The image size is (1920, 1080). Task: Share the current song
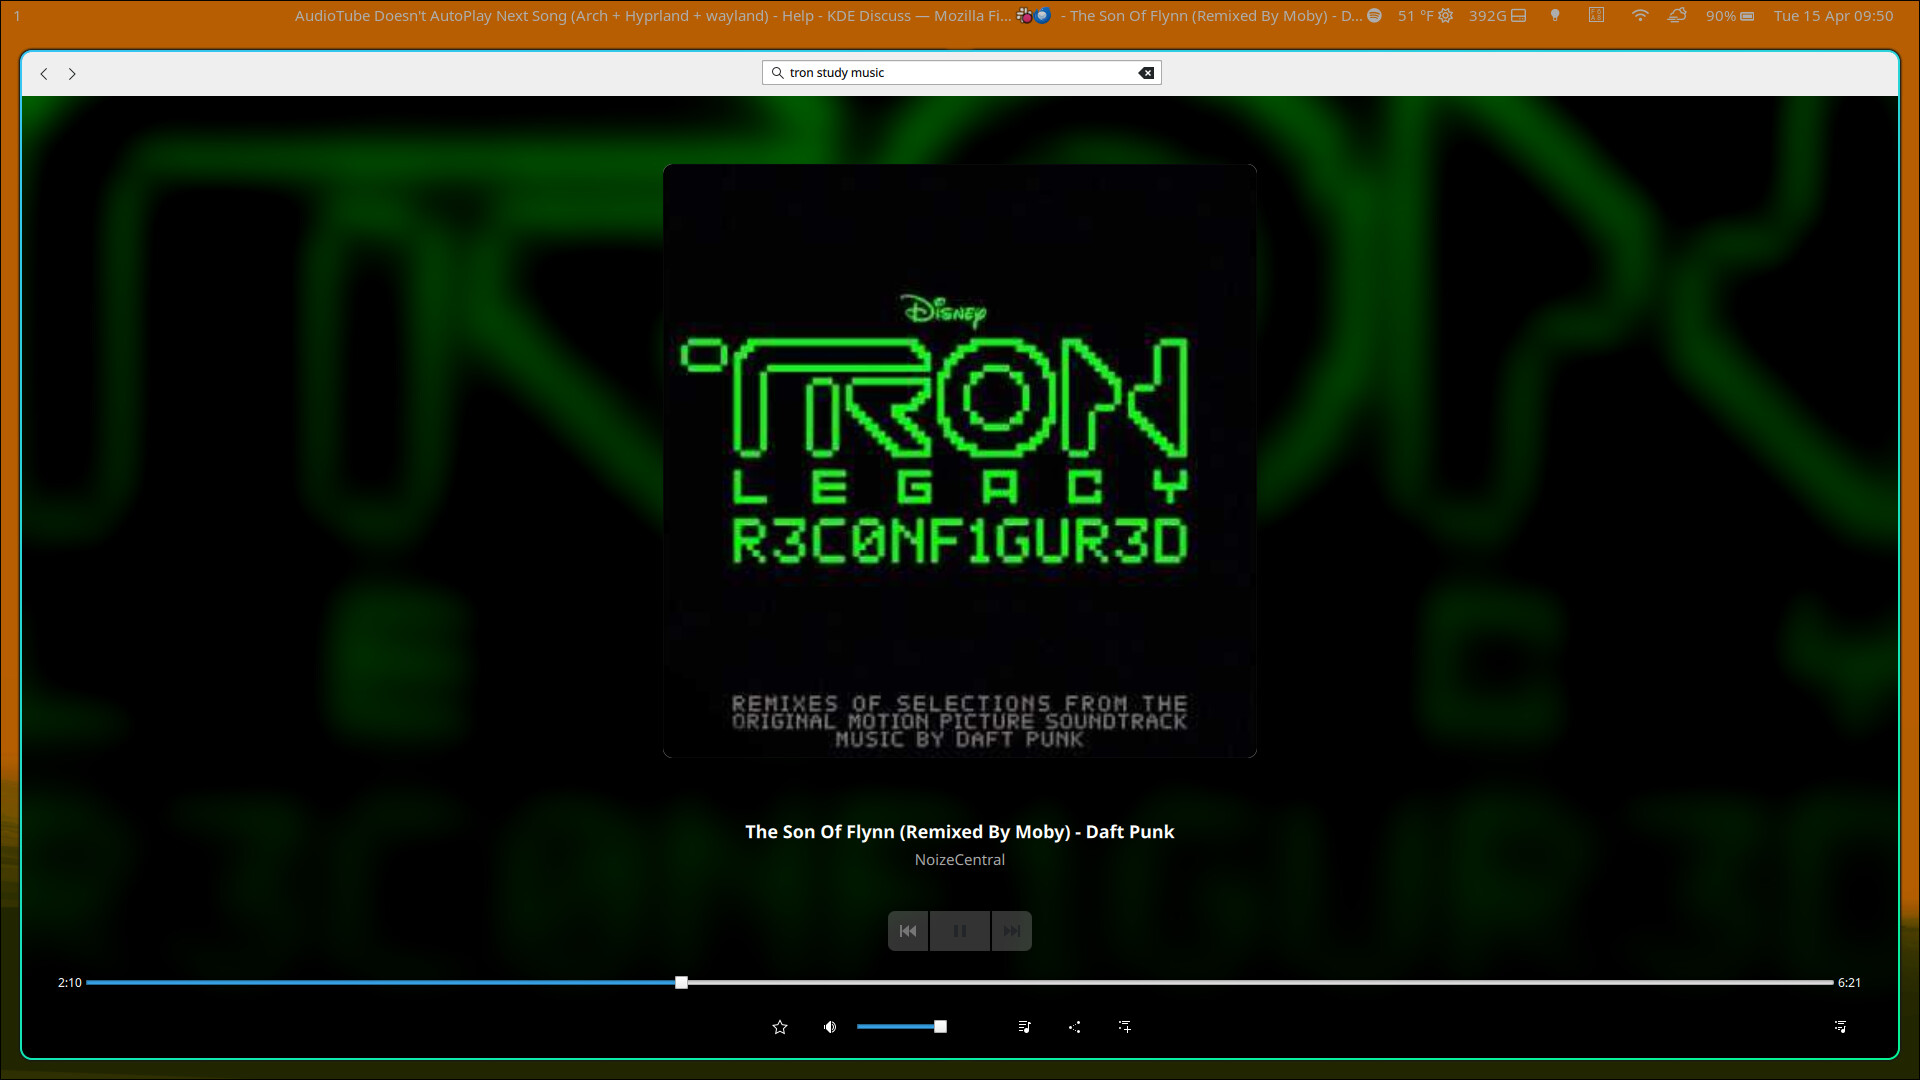click(1075, 1027)
